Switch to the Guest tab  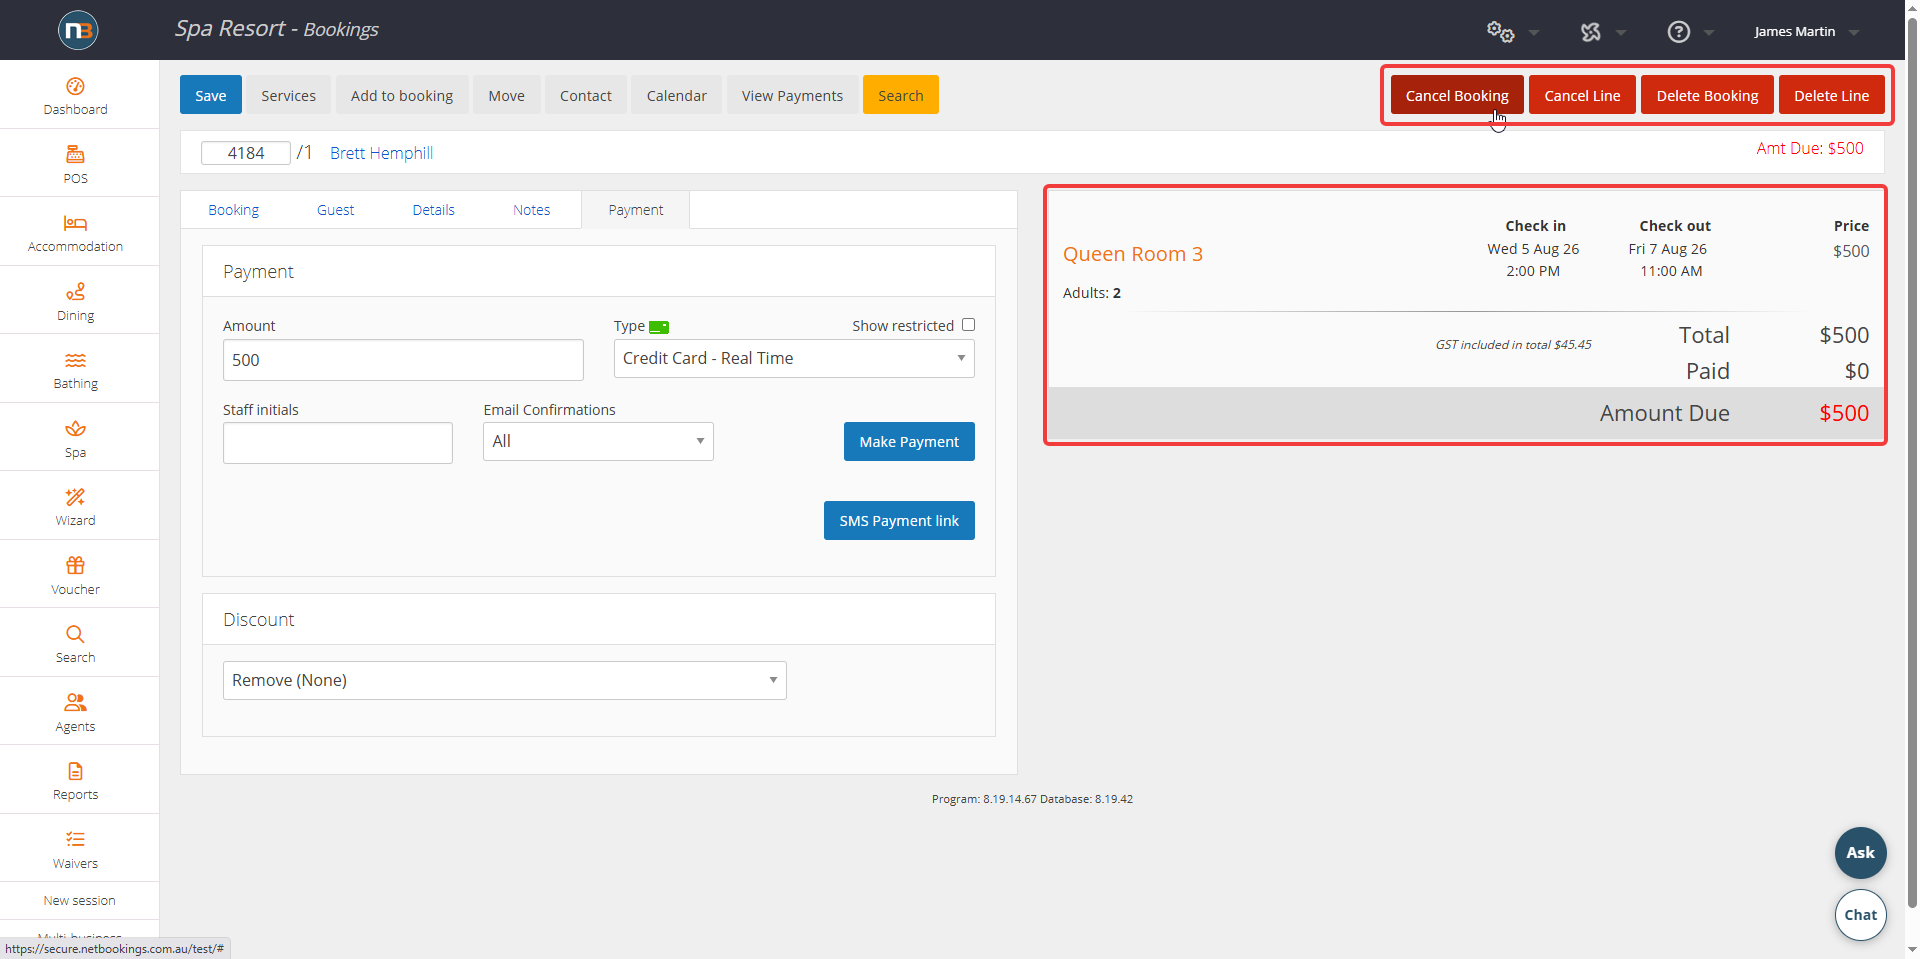point(335,210)
